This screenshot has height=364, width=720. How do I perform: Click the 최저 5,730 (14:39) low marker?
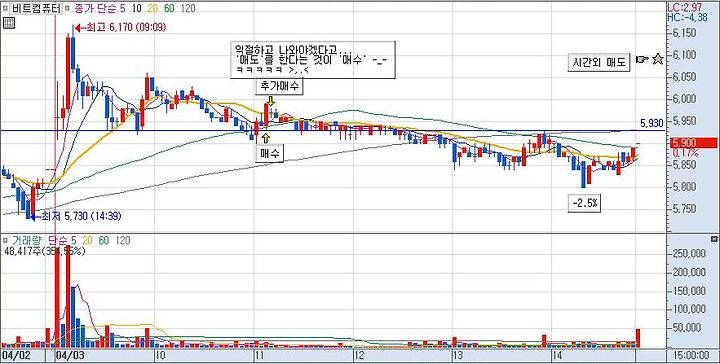pos(76,216)
